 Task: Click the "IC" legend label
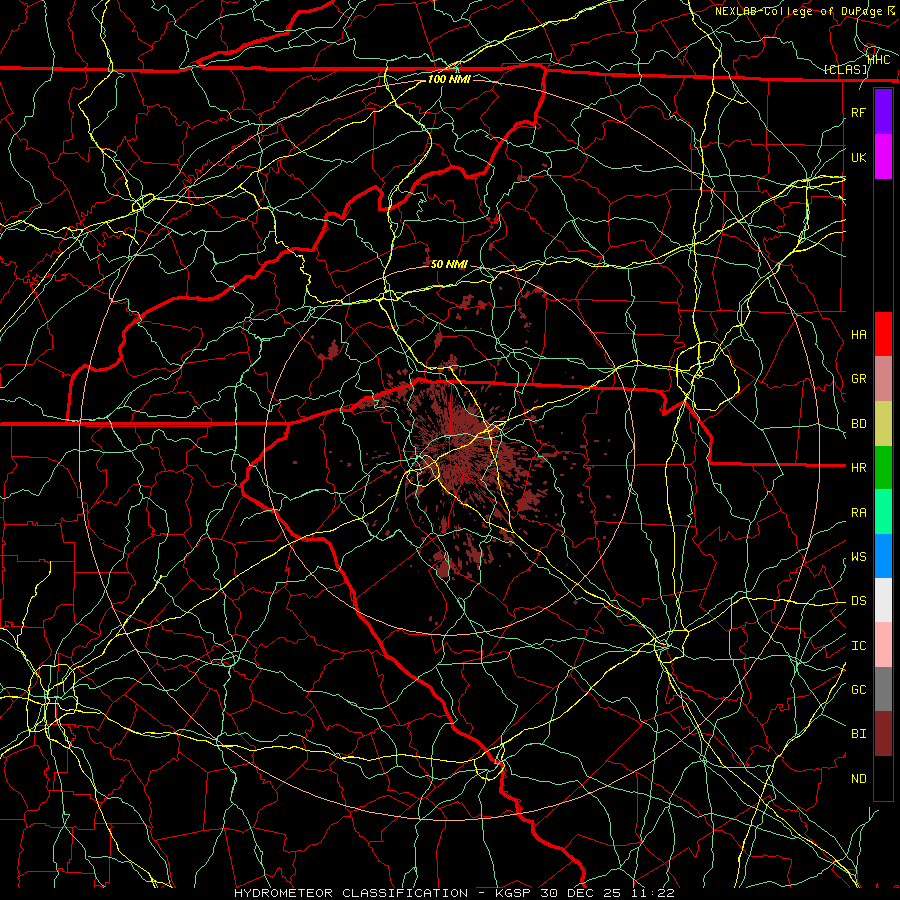(858, 646)
